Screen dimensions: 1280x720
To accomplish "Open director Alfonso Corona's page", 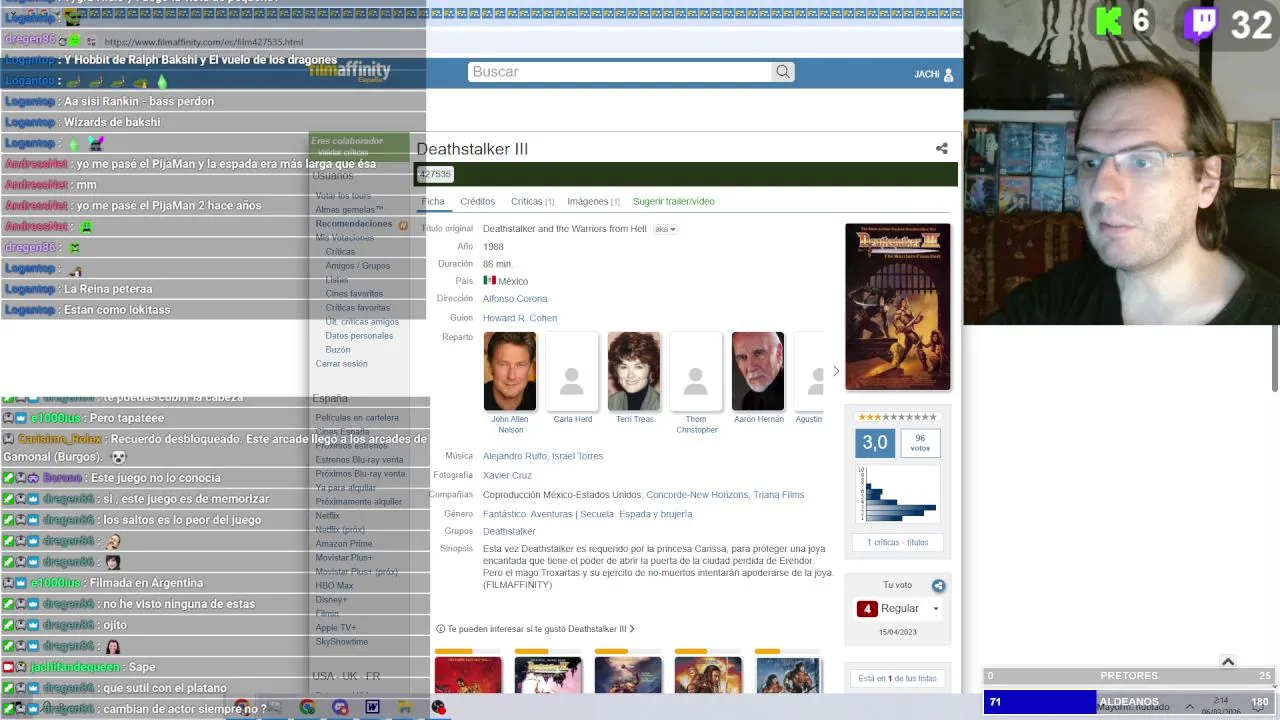I will tap(515, 299).
